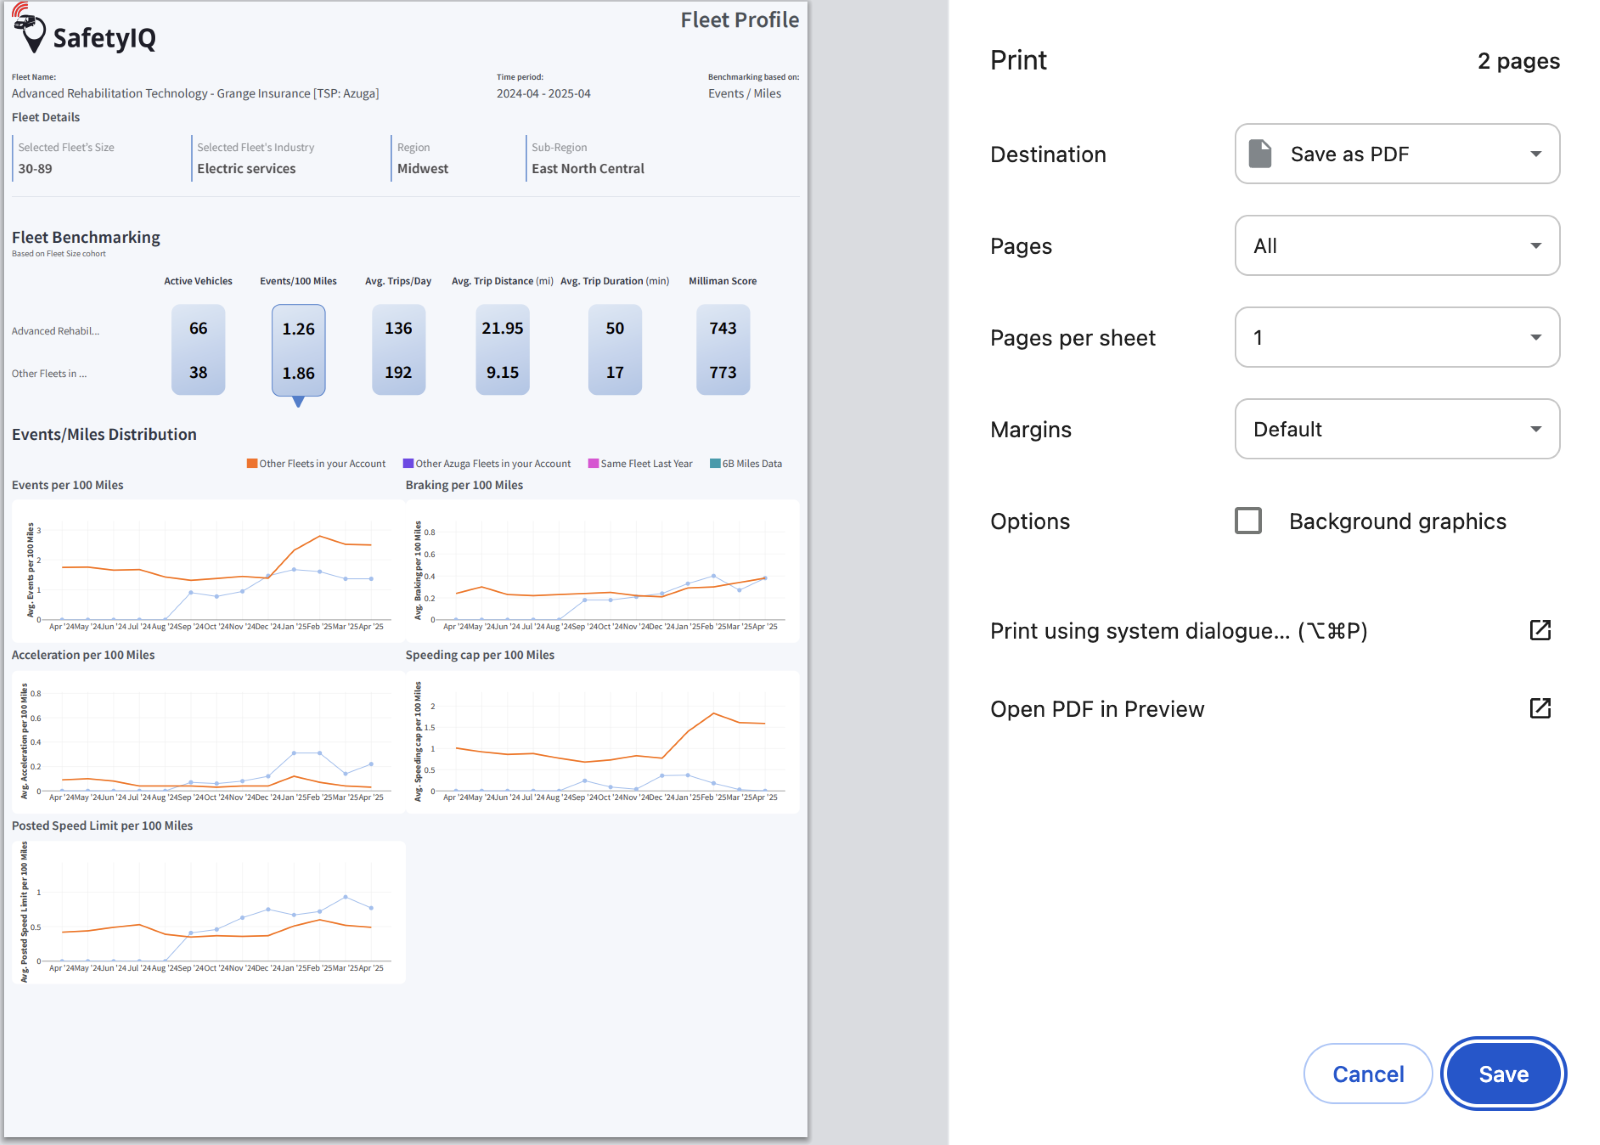
Task: Click the SafetyIQ logo icon
Action: pyautogui.click(x=29, y=28)
